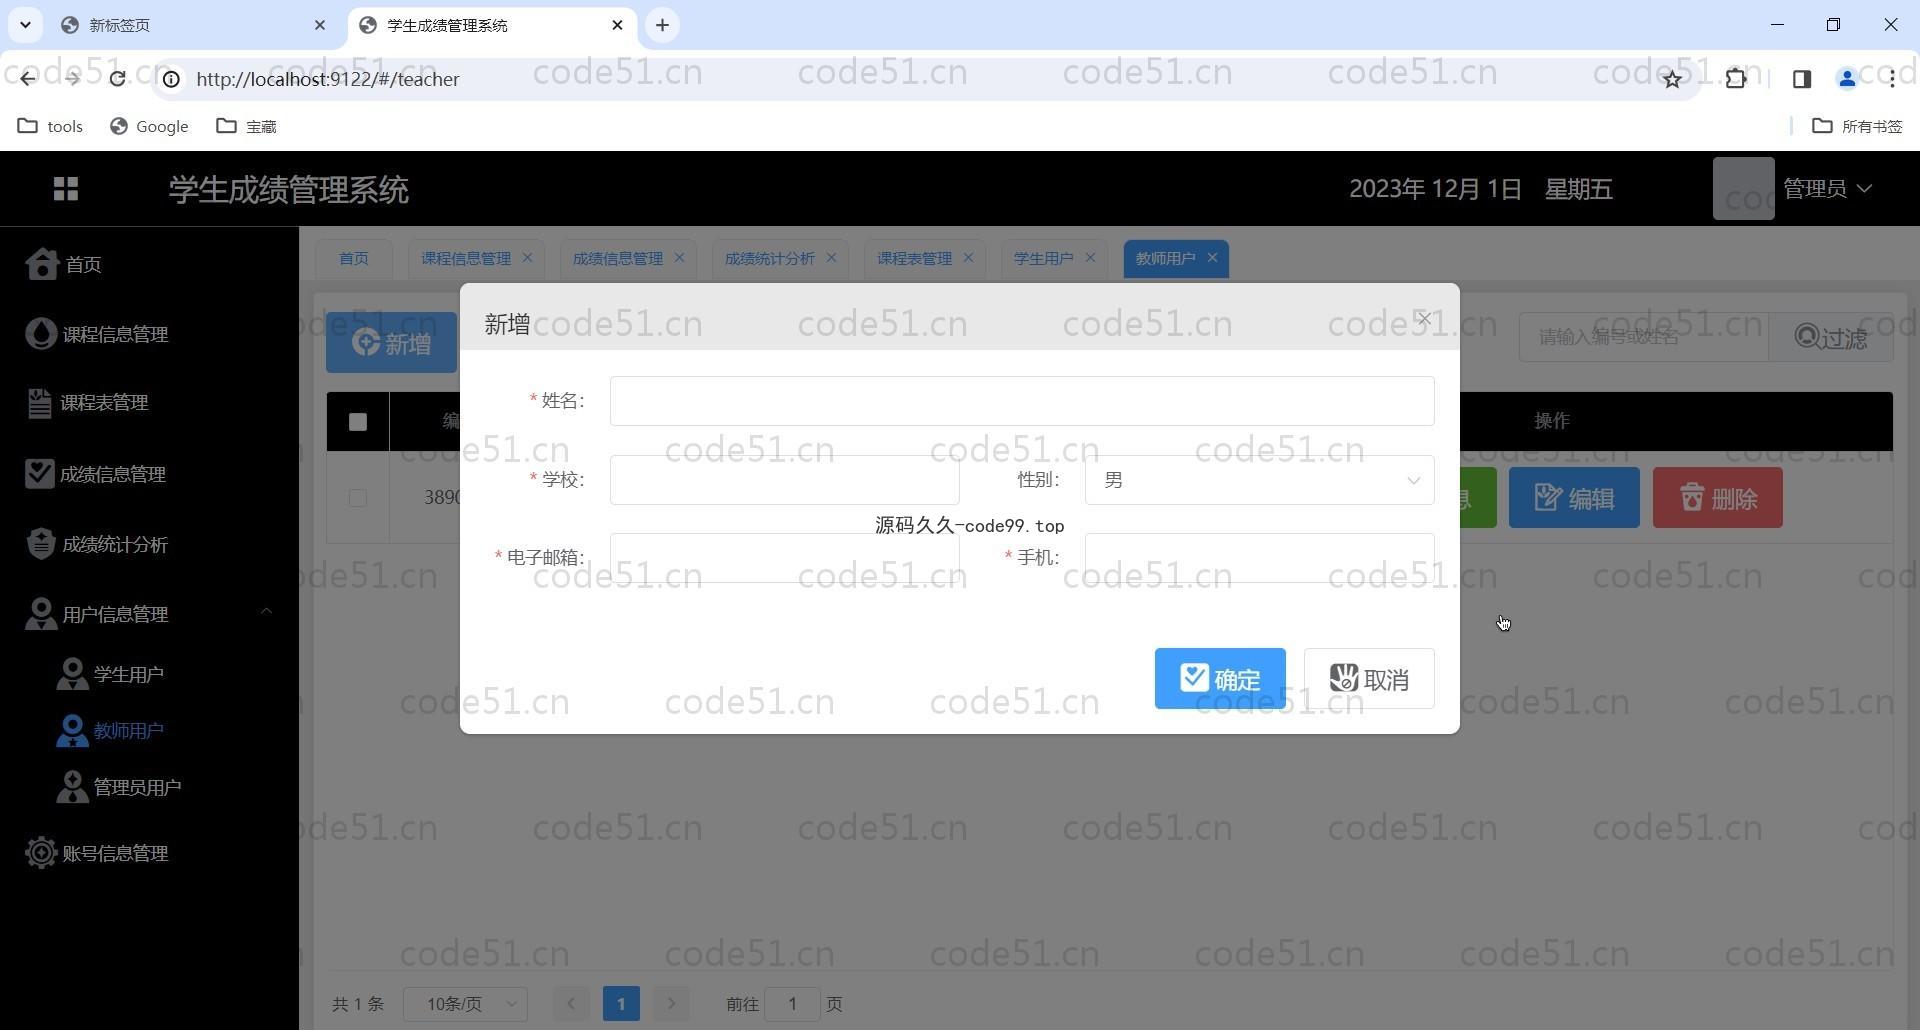Viewport: 1920px width, 1030px height.
Task: Click the 学校 input field
Action: pos(785,480)
